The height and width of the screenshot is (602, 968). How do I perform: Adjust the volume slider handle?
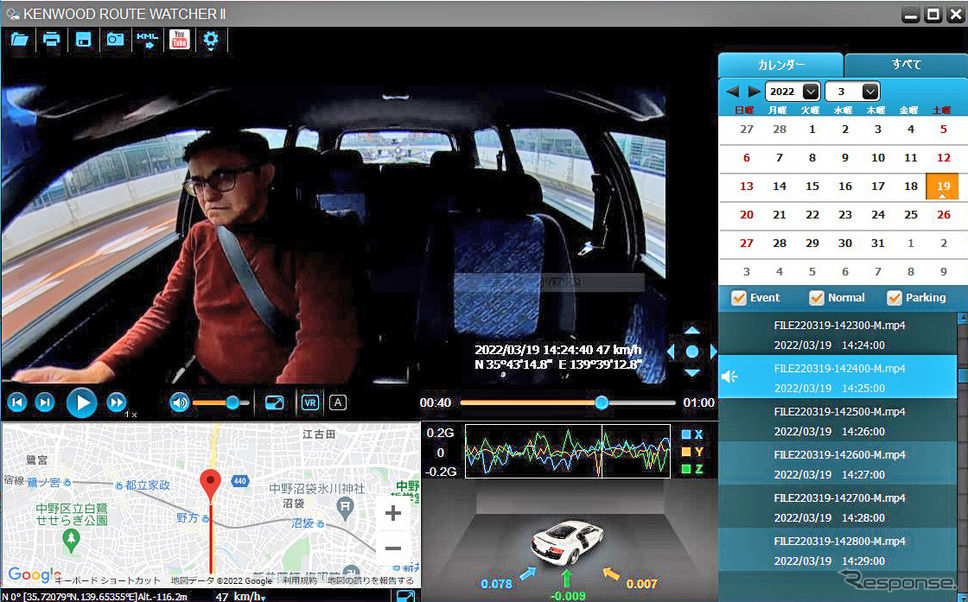click(x=233, y=403)
